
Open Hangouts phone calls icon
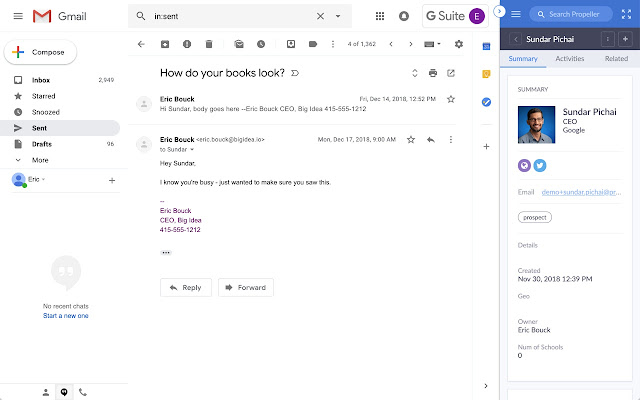point(83,392)
